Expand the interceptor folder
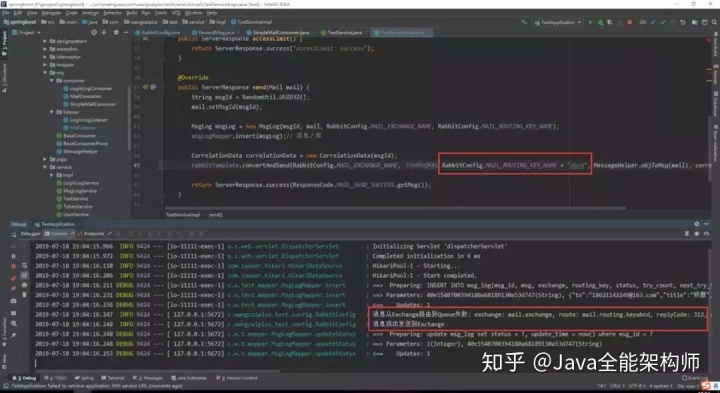720x393 pixels. point(45,57)
